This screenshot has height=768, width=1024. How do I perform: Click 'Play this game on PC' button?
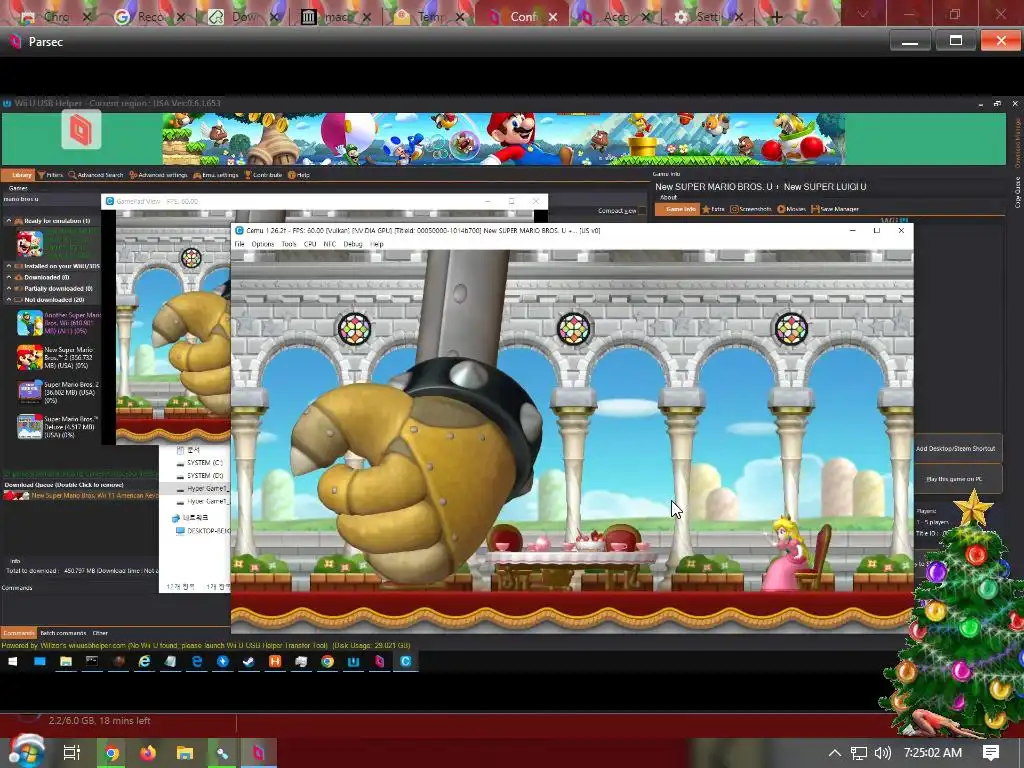956,479
